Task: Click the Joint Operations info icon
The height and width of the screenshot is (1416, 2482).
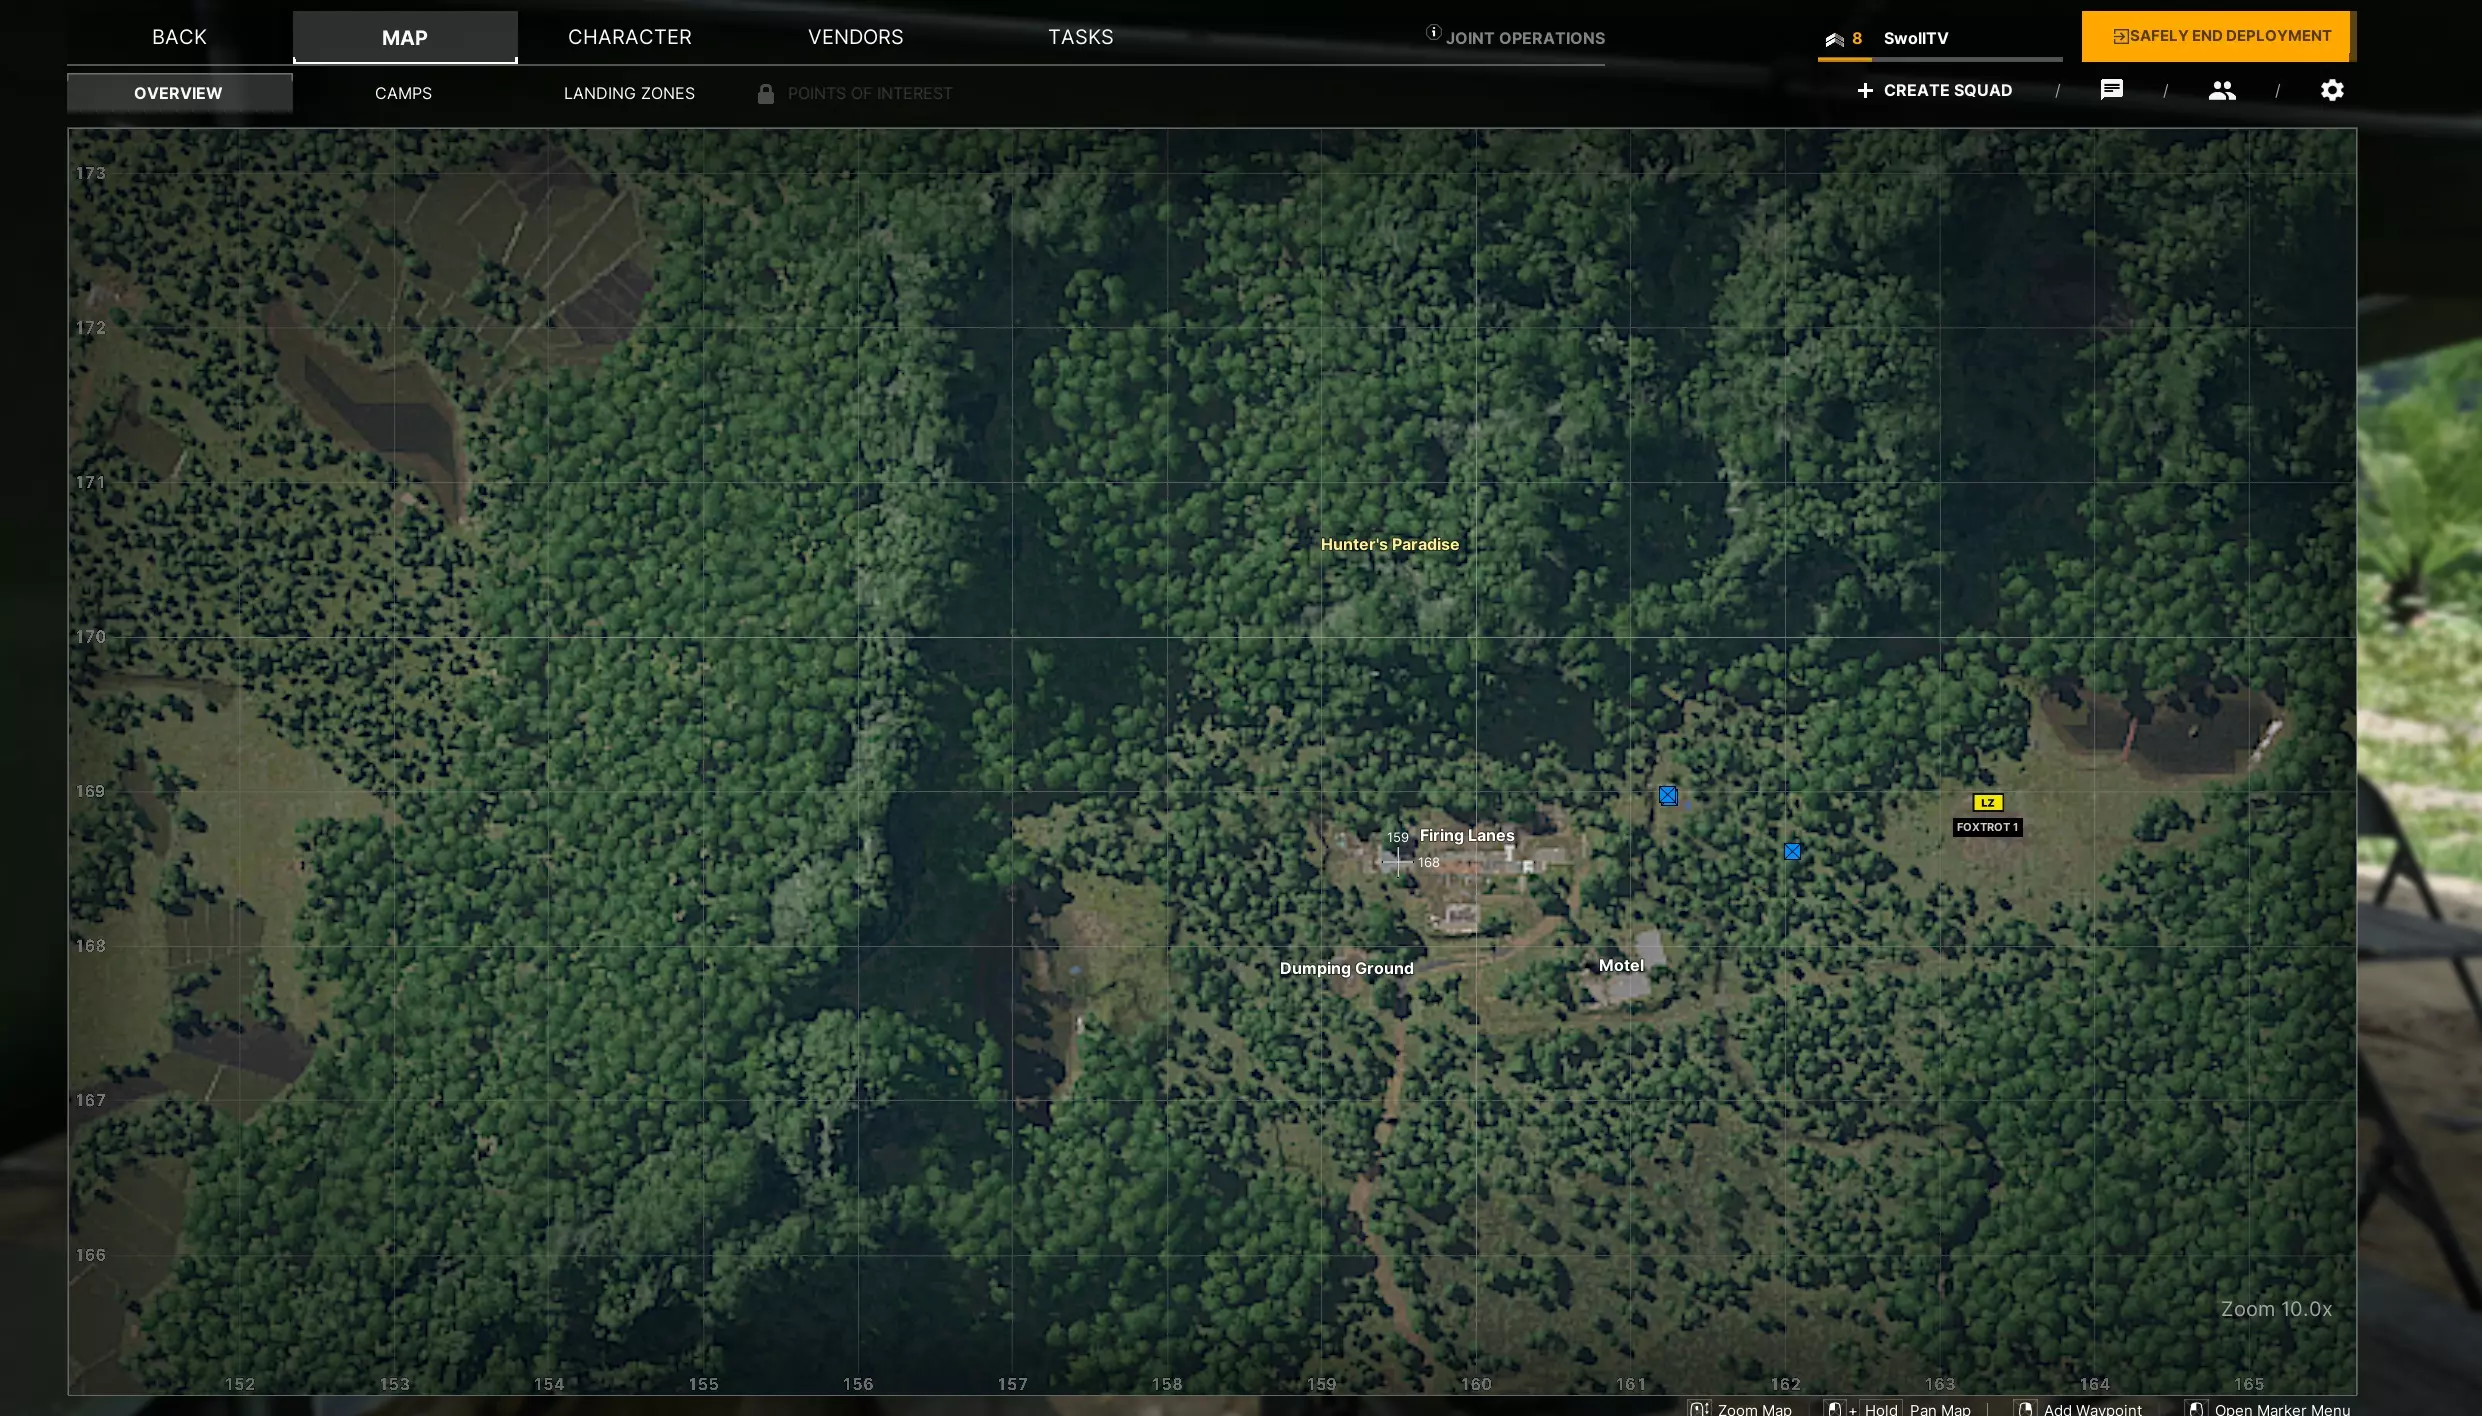Action: 1433,33
